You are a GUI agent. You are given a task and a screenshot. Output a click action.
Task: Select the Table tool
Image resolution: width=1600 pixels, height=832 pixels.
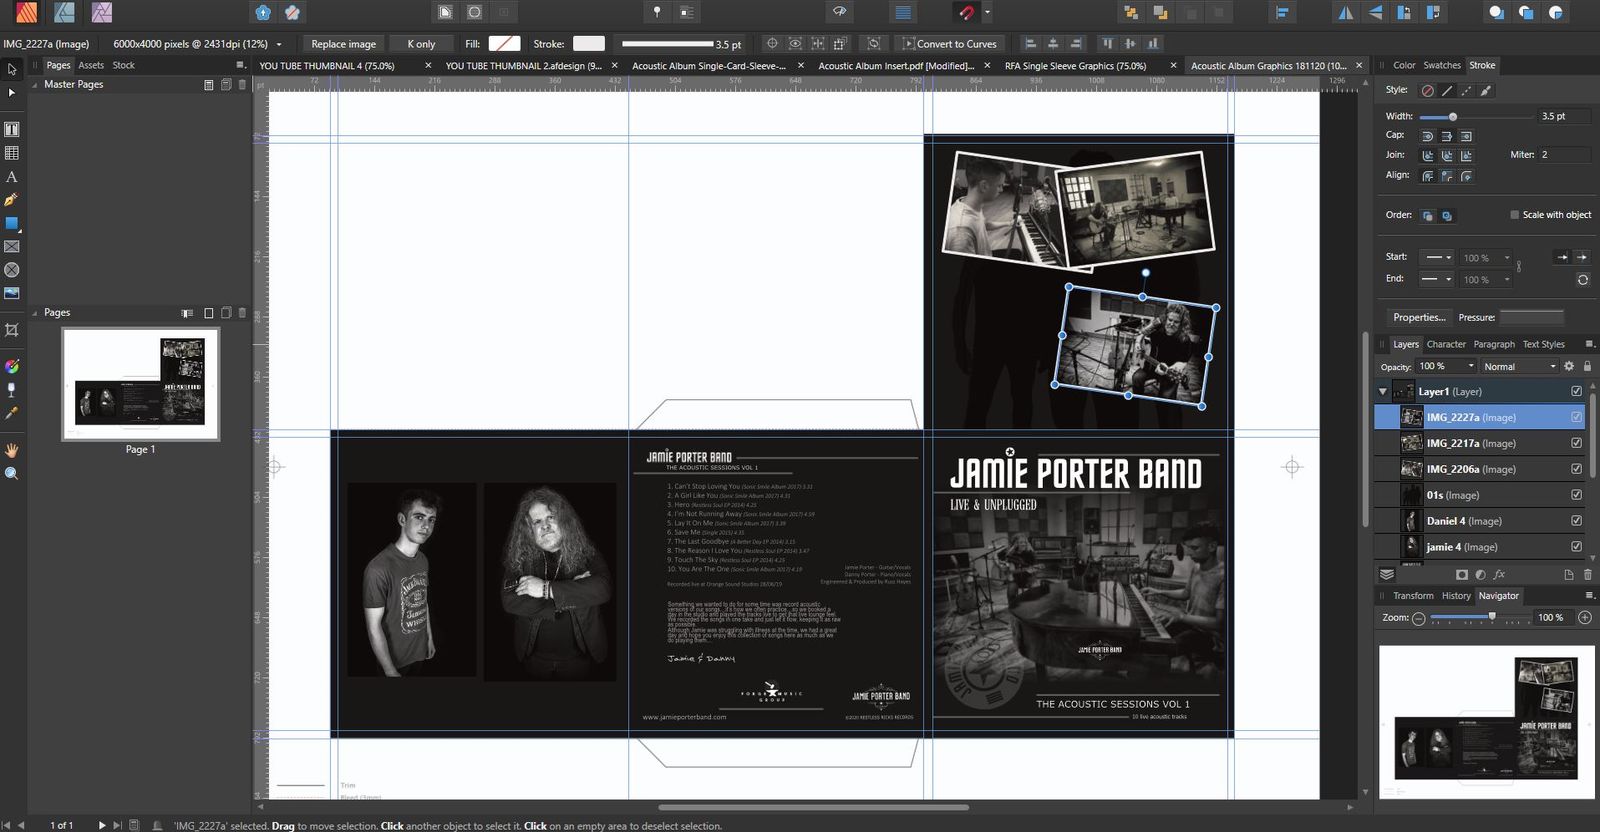point(12,153)
